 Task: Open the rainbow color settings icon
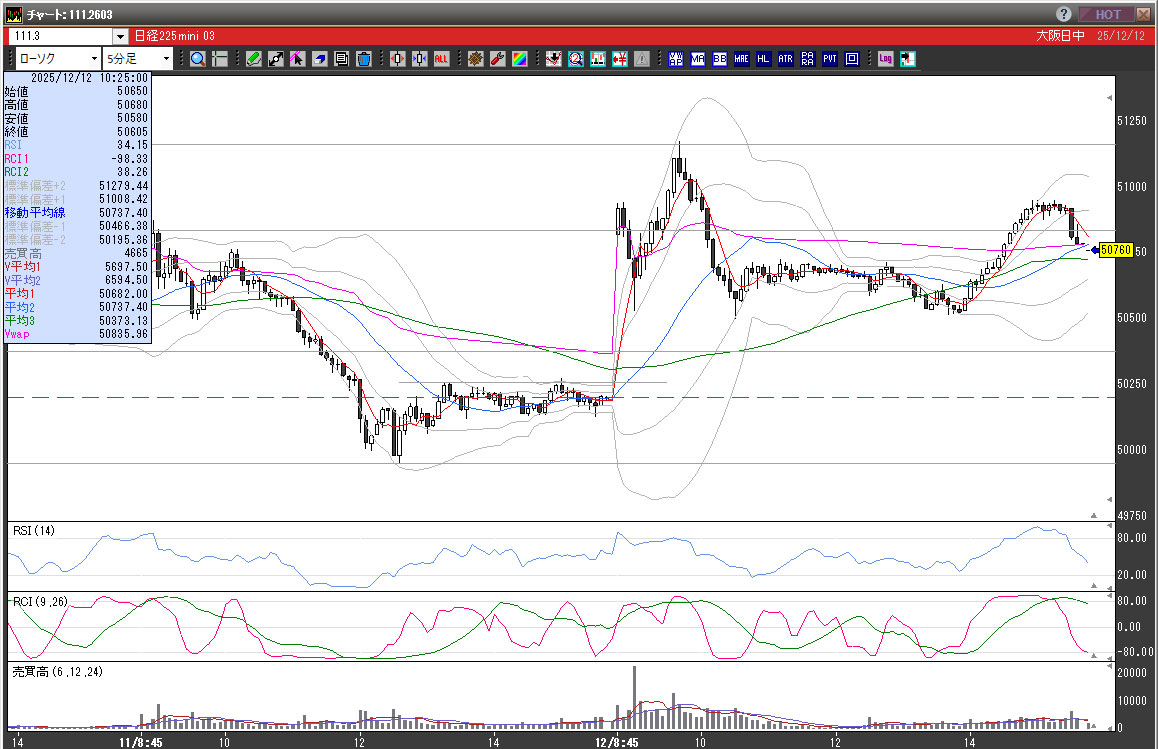pos(519,59)
